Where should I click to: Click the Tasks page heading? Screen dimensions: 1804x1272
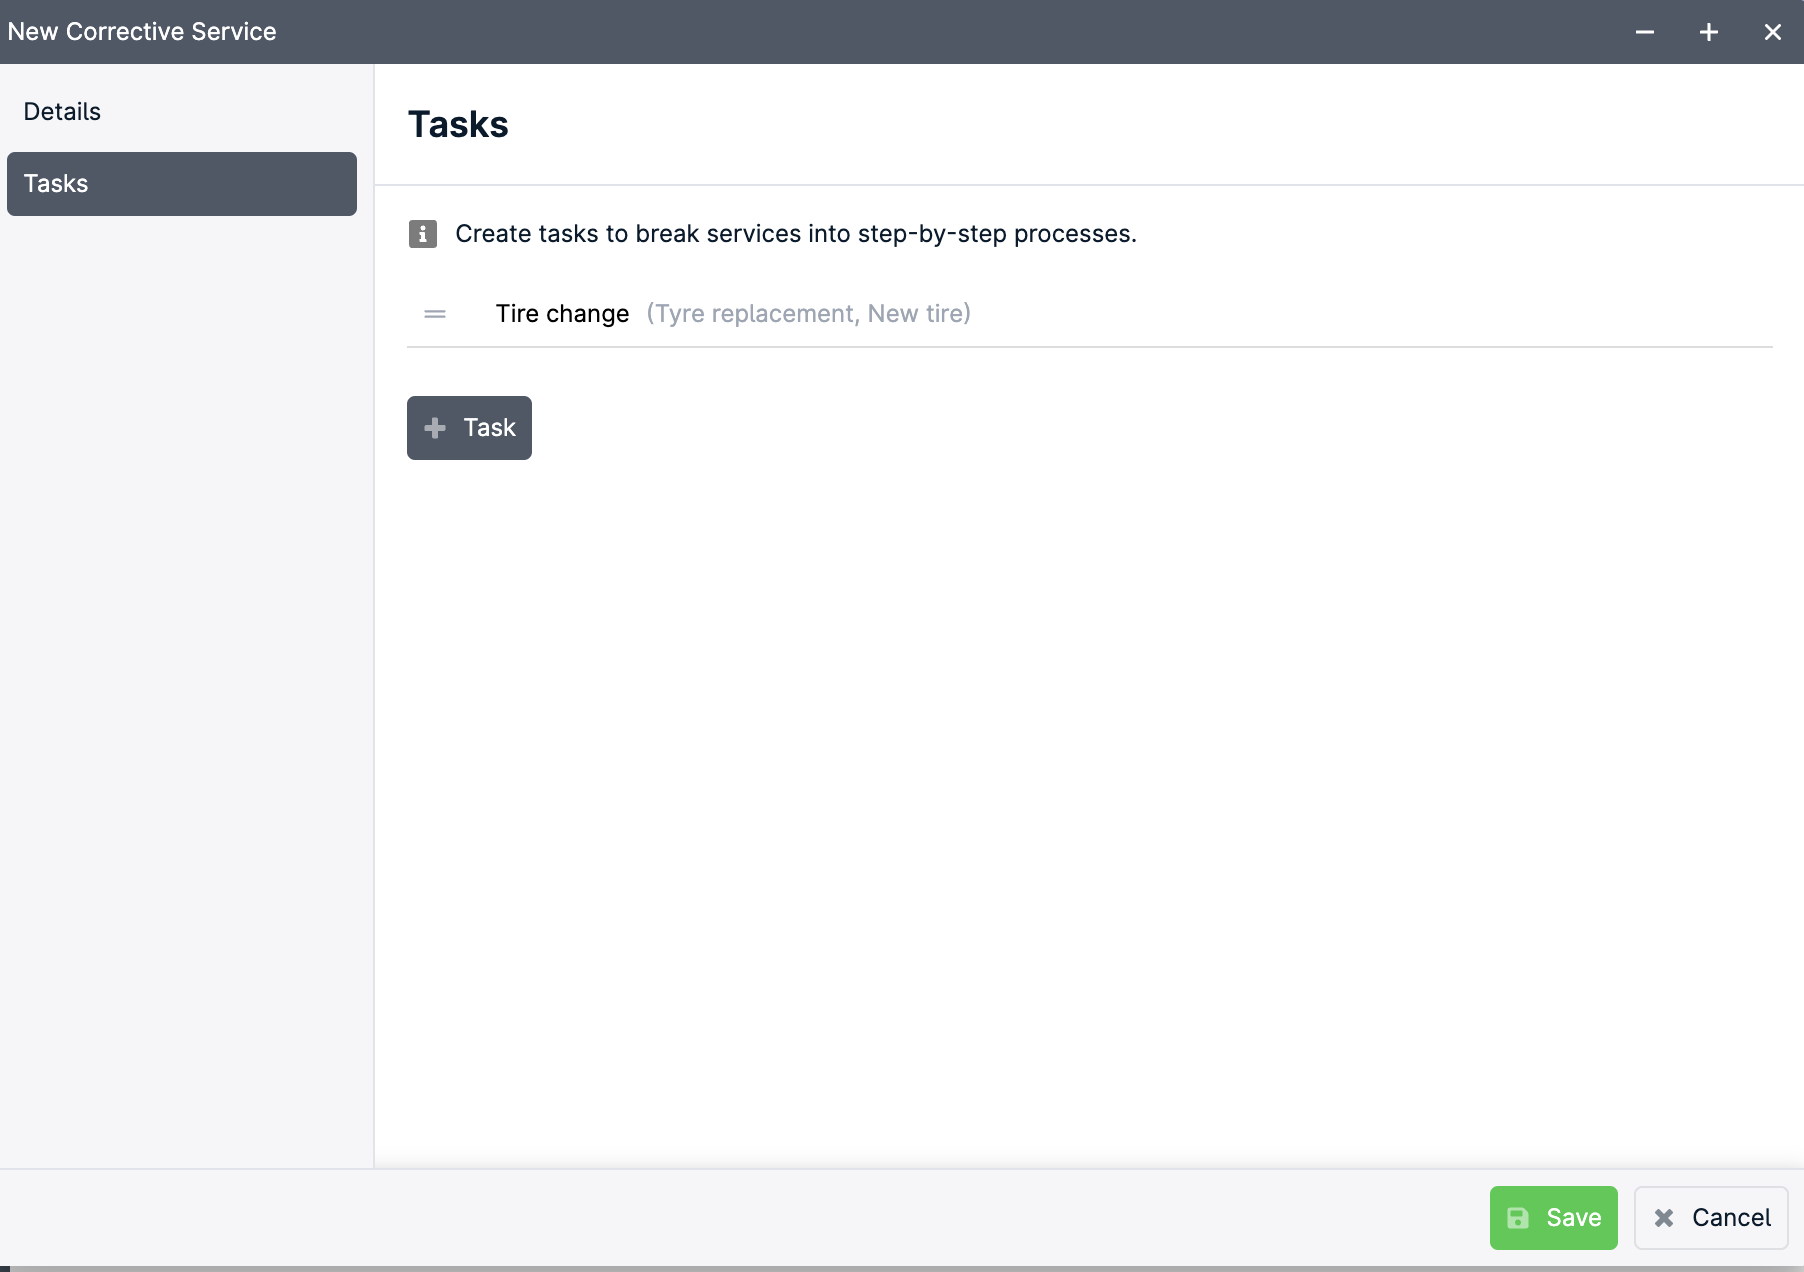(458, 125)
